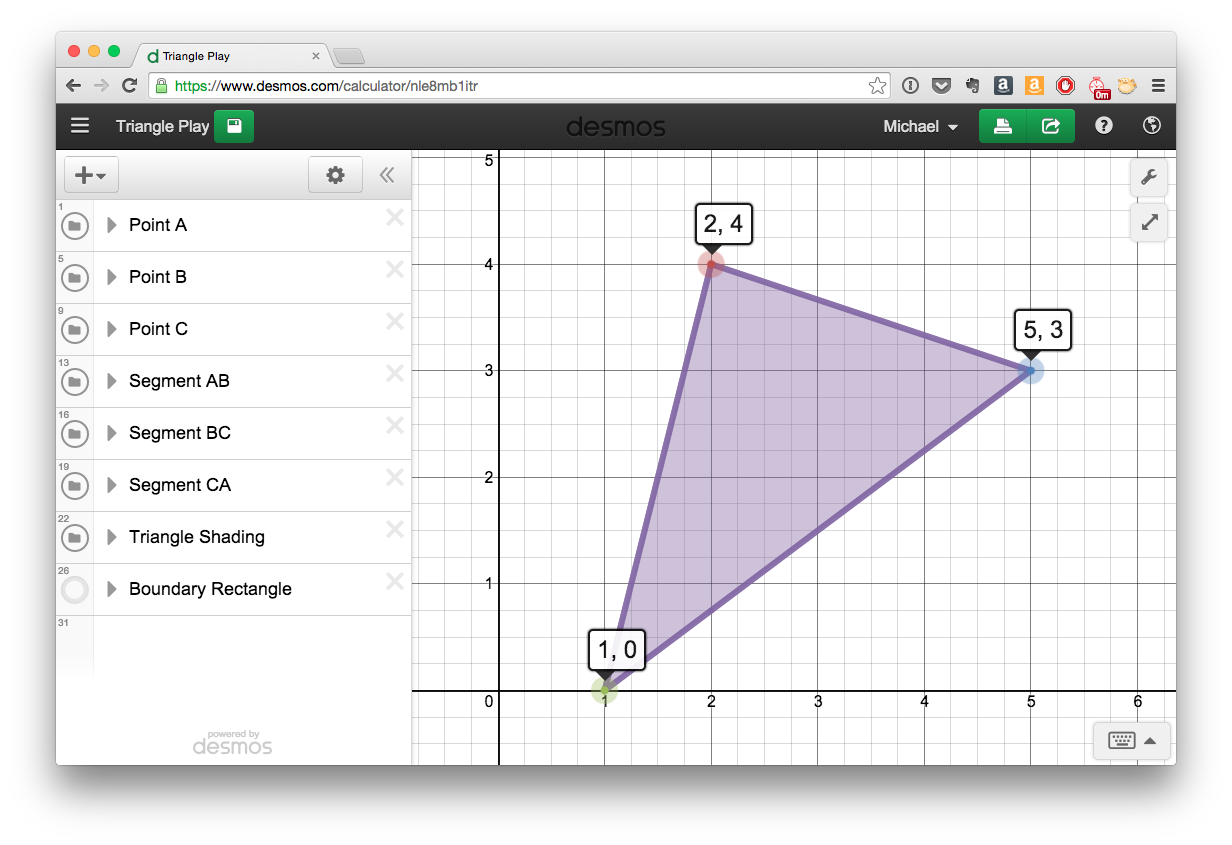Image resolution: width=1232 pixels, height=845 pixels.
Task: Delete the Point B folder
Action: click(395, 270)
